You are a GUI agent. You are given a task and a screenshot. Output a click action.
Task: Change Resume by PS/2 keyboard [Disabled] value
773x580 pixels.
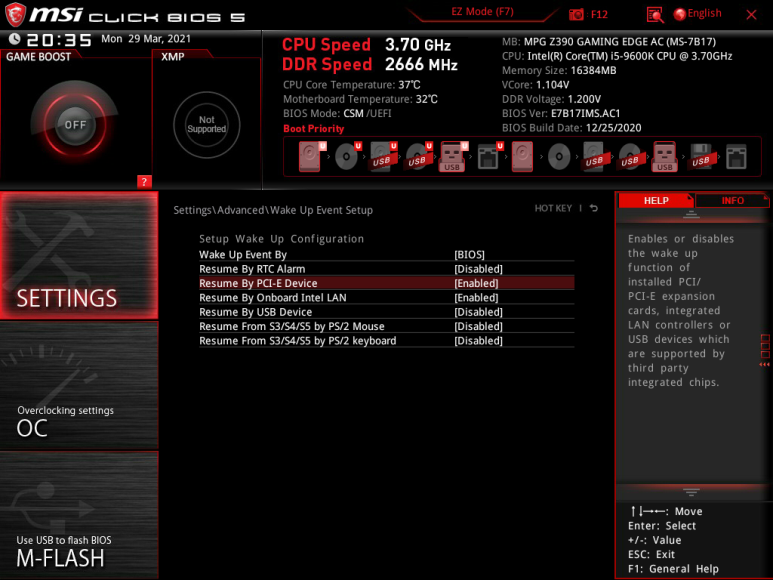tap(478, 341)
